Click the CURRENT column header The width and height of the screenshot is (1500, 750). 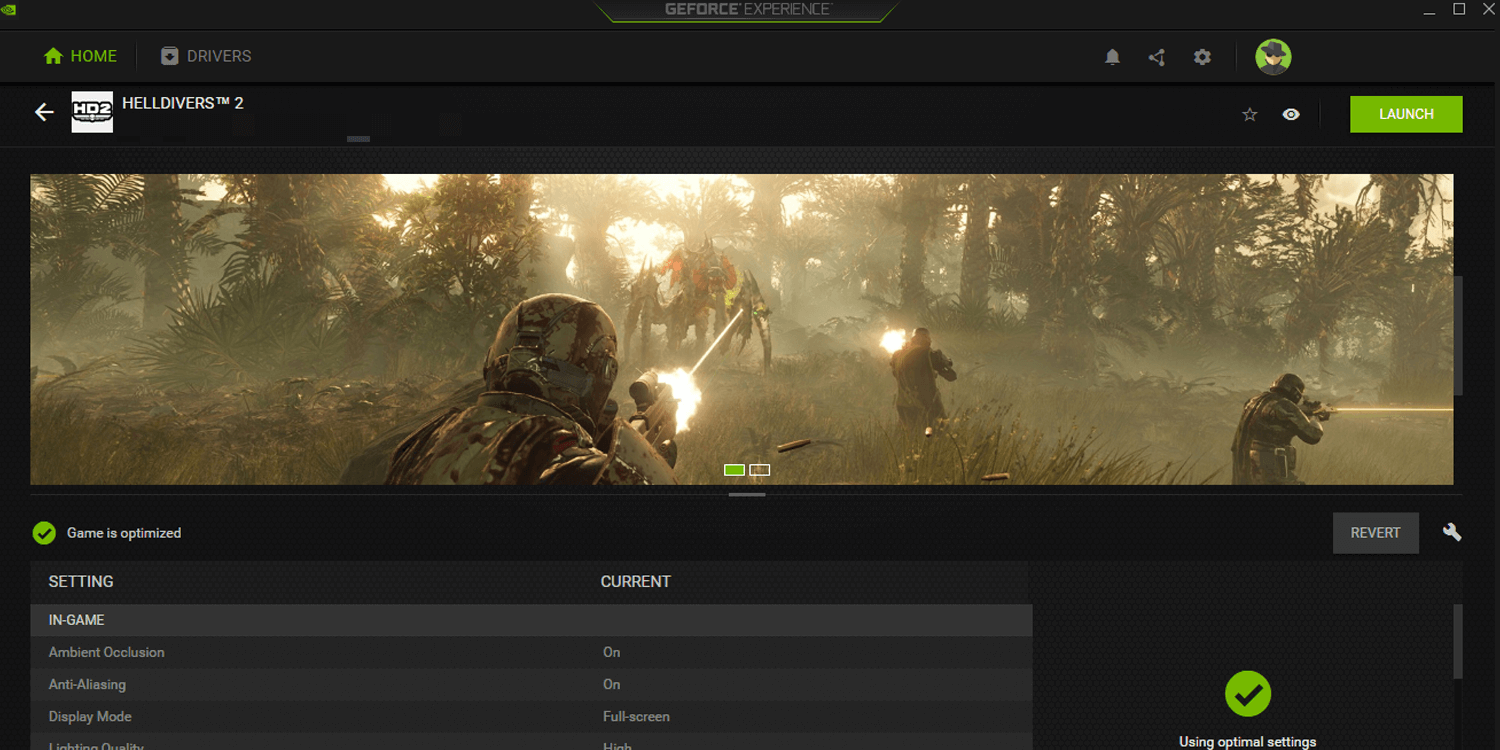pos(635,581)
